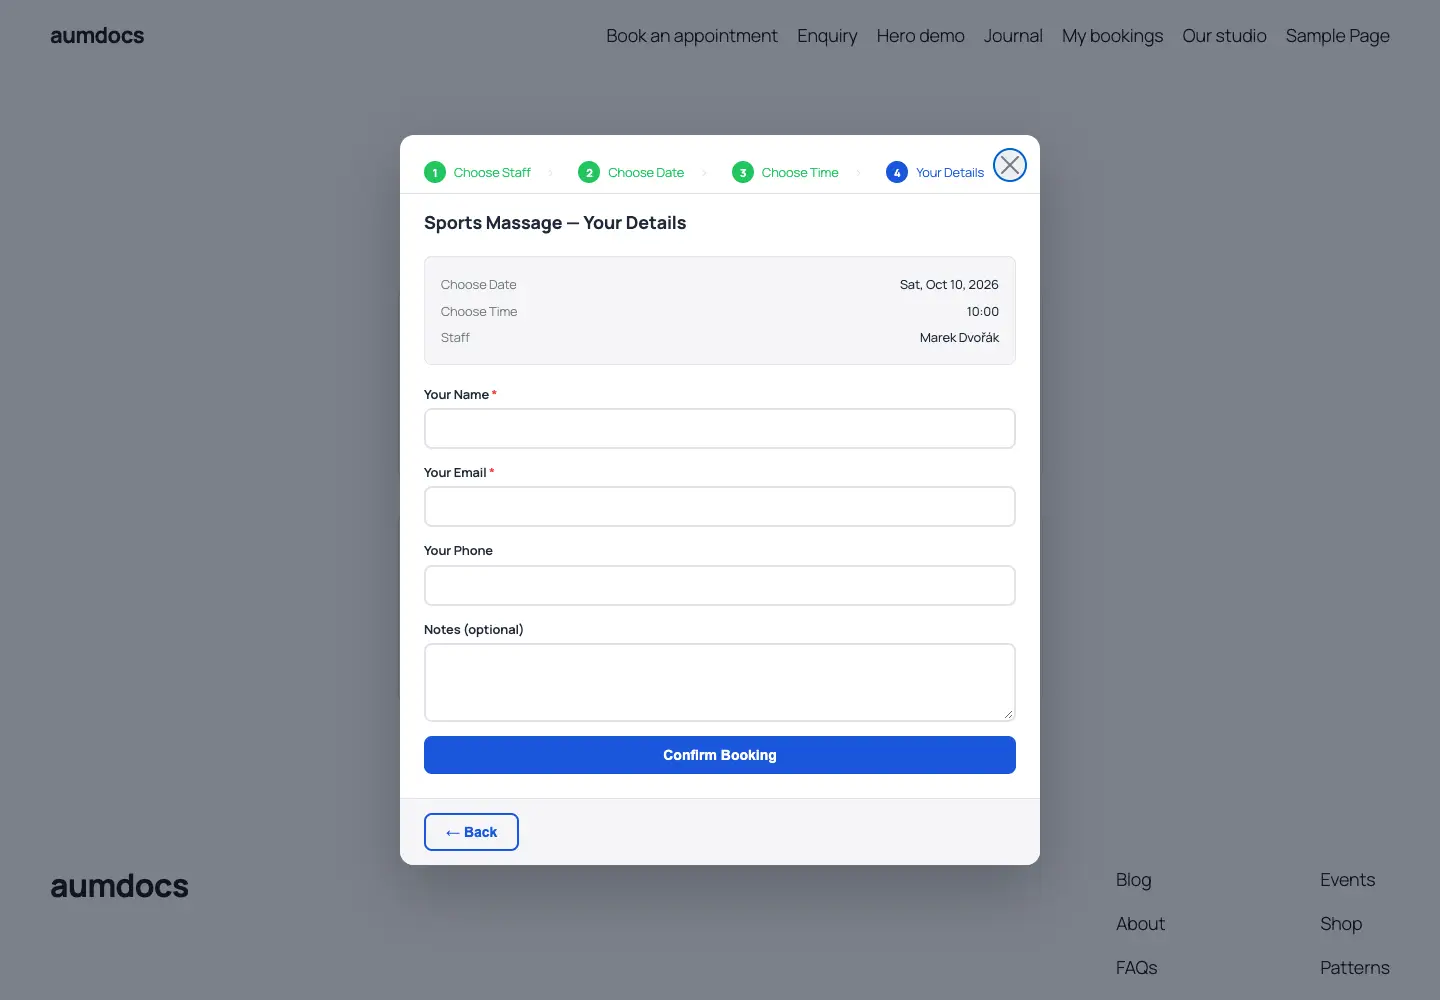The image size is (1440, 1000).
Task: Focus the Your Email input field
Action: (720, 506)
